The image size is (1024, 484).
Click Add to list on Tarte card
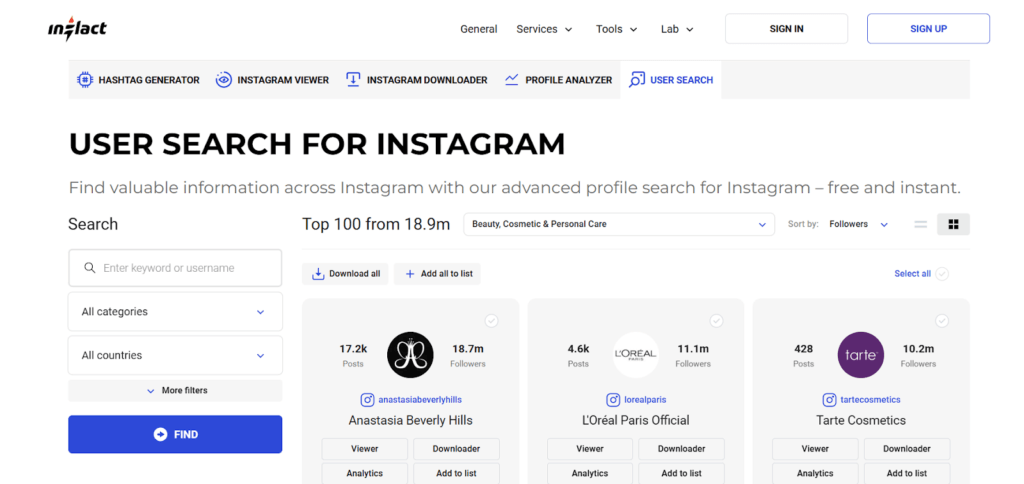pyautogui.click(x=907, y=473)
